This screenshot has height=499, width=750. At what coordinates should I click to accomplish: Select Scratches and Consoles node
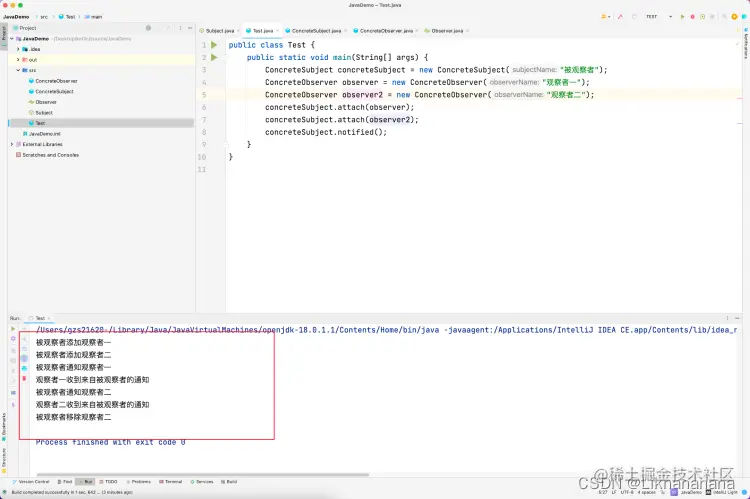click(x=50, y=155)
